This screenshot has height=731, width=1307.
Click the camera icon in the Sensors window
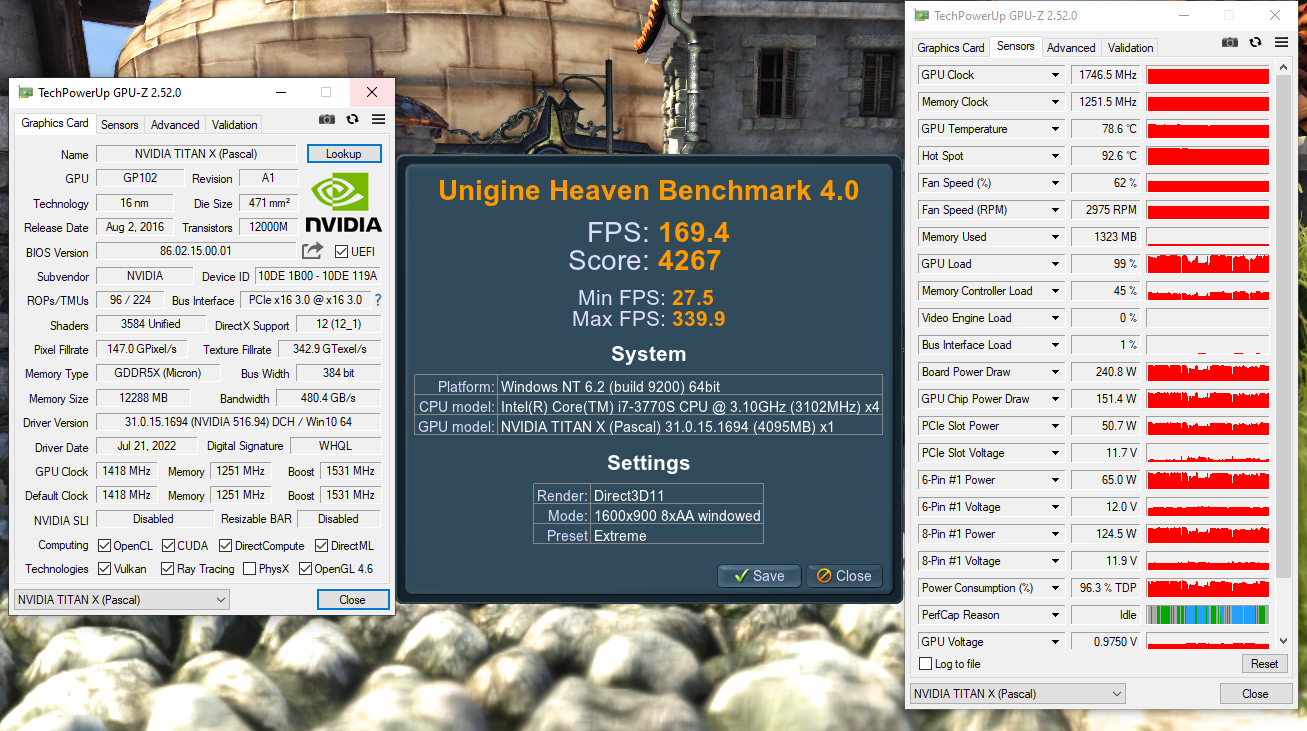pos(1230,42)
